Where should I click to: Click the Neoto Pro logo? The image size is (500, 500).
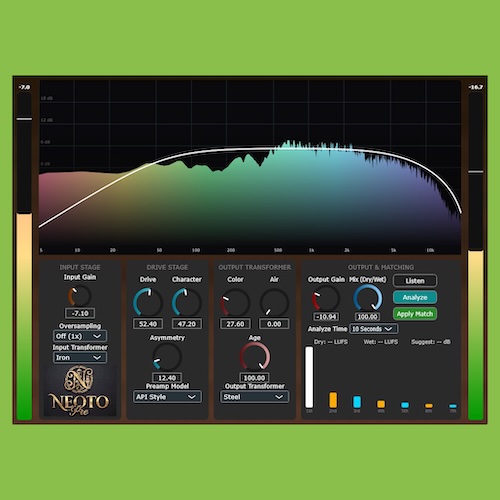[x=80, y=391]
